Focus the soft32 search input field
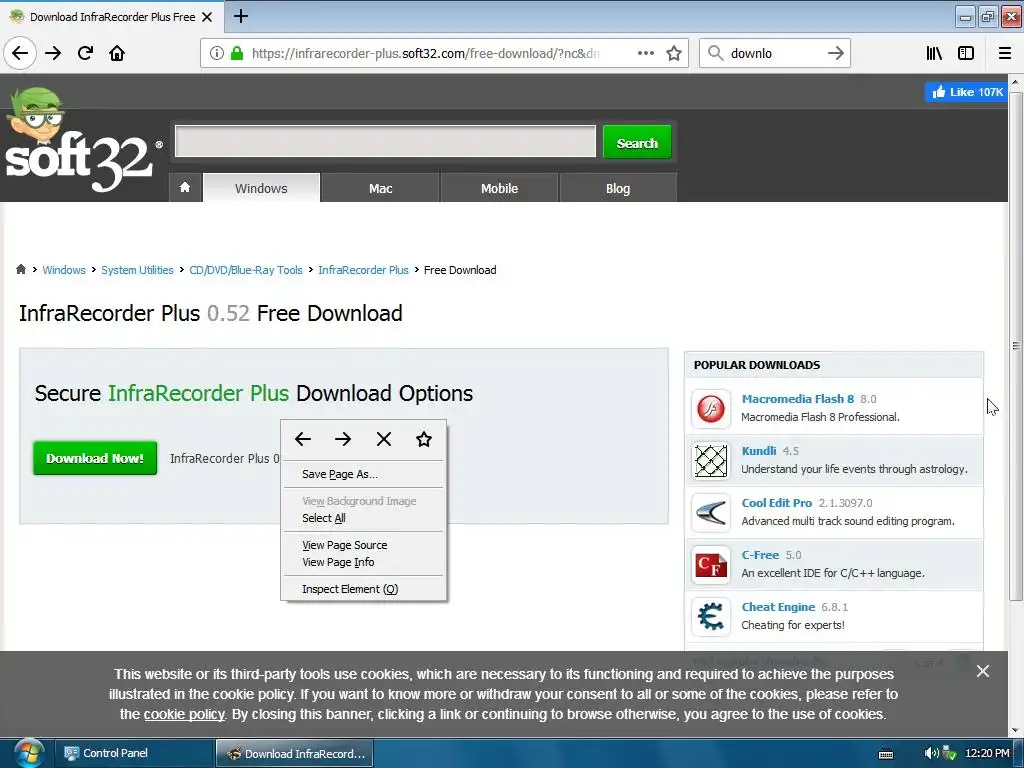 pos(385,141)
